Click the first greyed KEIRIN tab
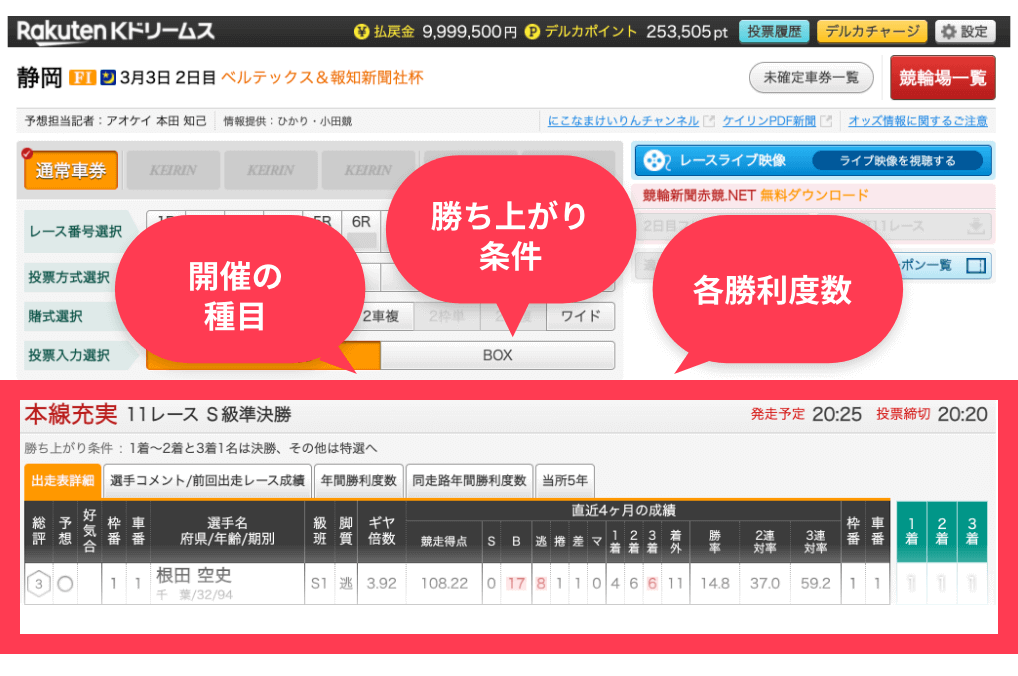The height and width of the screenshot is (676, 1018). pyautogui.click(x=173, y=170)
